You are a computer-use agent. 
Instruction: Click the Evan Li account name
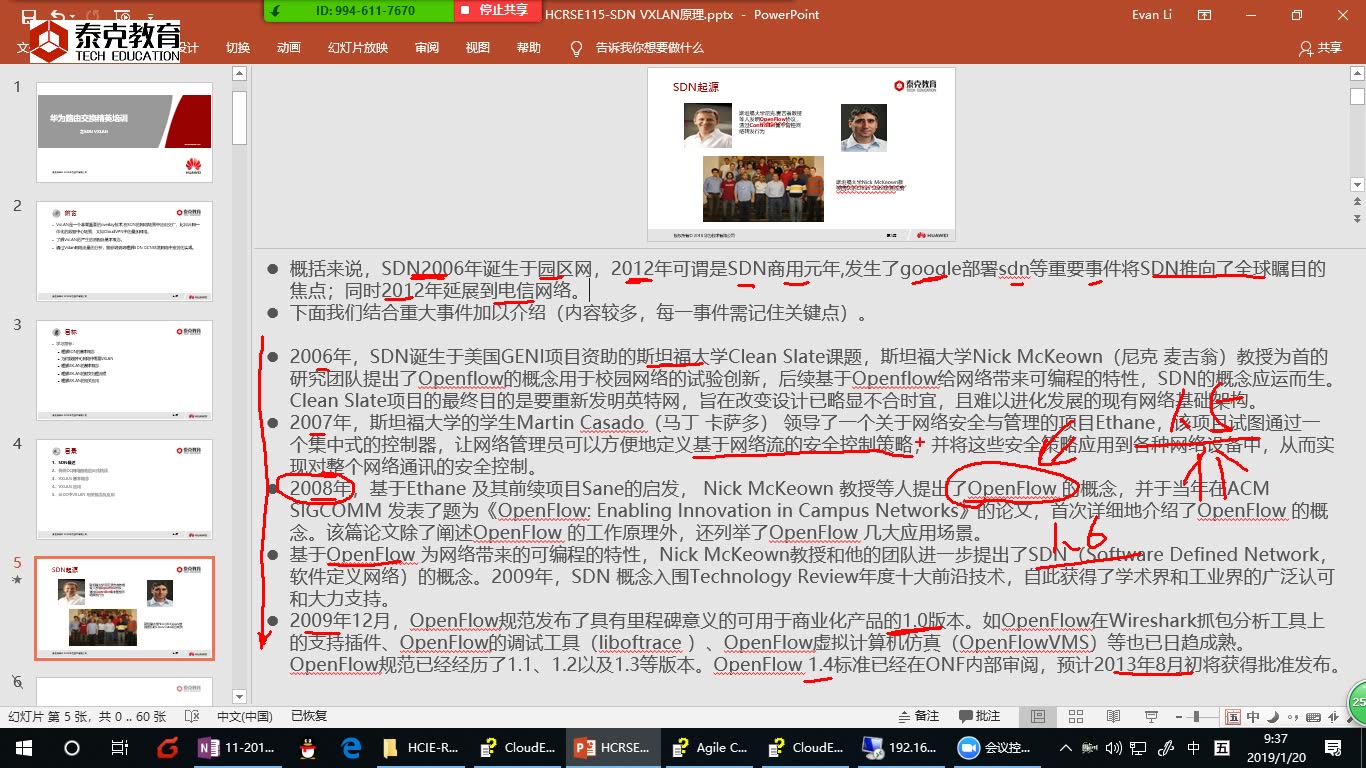tap(1152, 14)
